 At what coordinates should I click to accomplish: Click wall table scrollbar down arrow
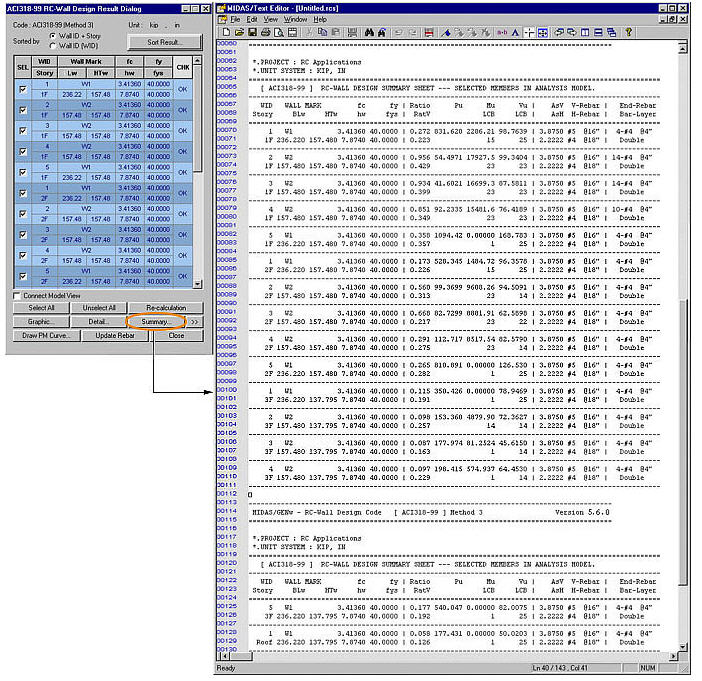(197, 284)
